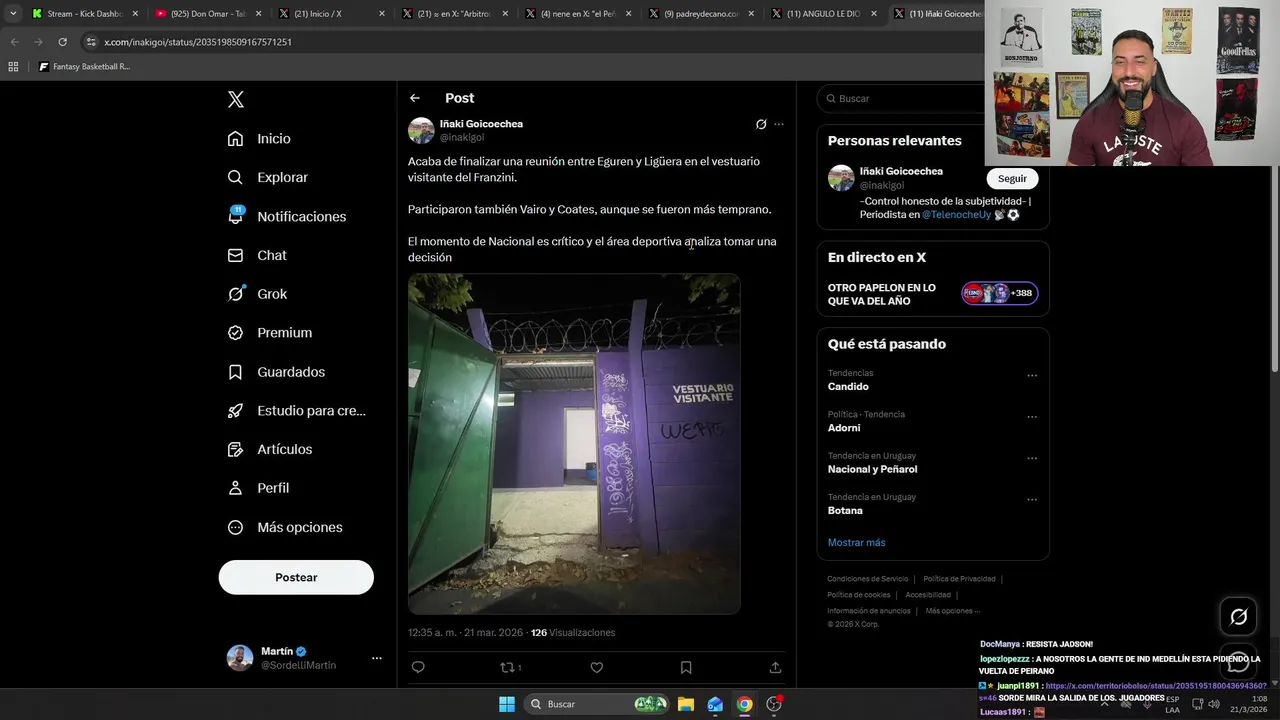Screen dimensions: 1280x720
Task: Open Grok floating button
Action: pyautogui.click(x=1238, y=617)
